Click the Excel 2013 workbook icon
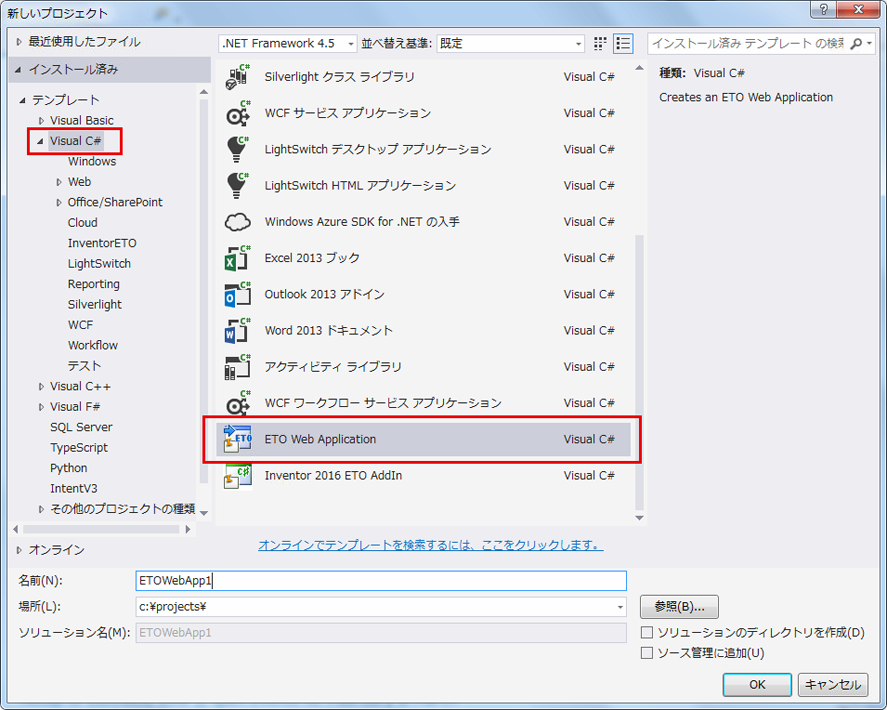 pyautogui.click(x=238, y=258)
